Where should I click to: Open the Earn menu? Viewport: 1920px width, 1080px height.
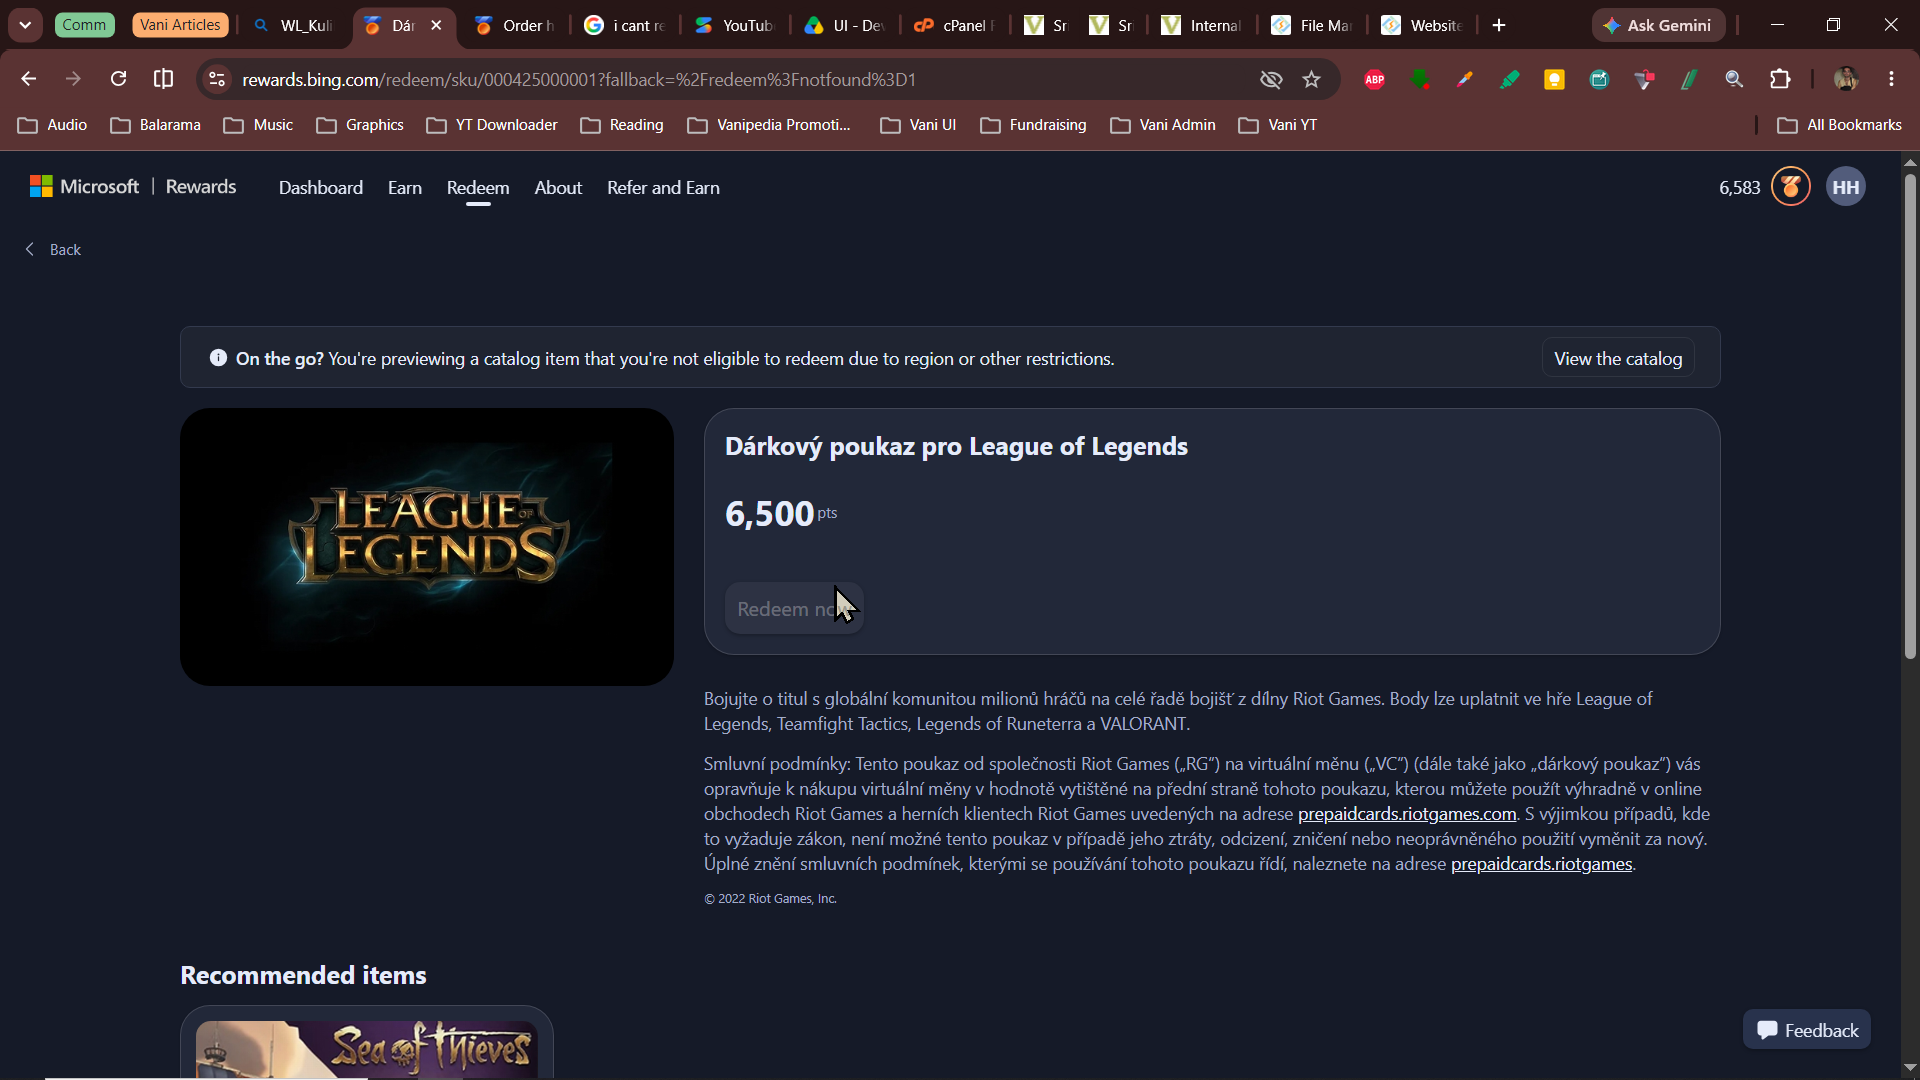405,188
